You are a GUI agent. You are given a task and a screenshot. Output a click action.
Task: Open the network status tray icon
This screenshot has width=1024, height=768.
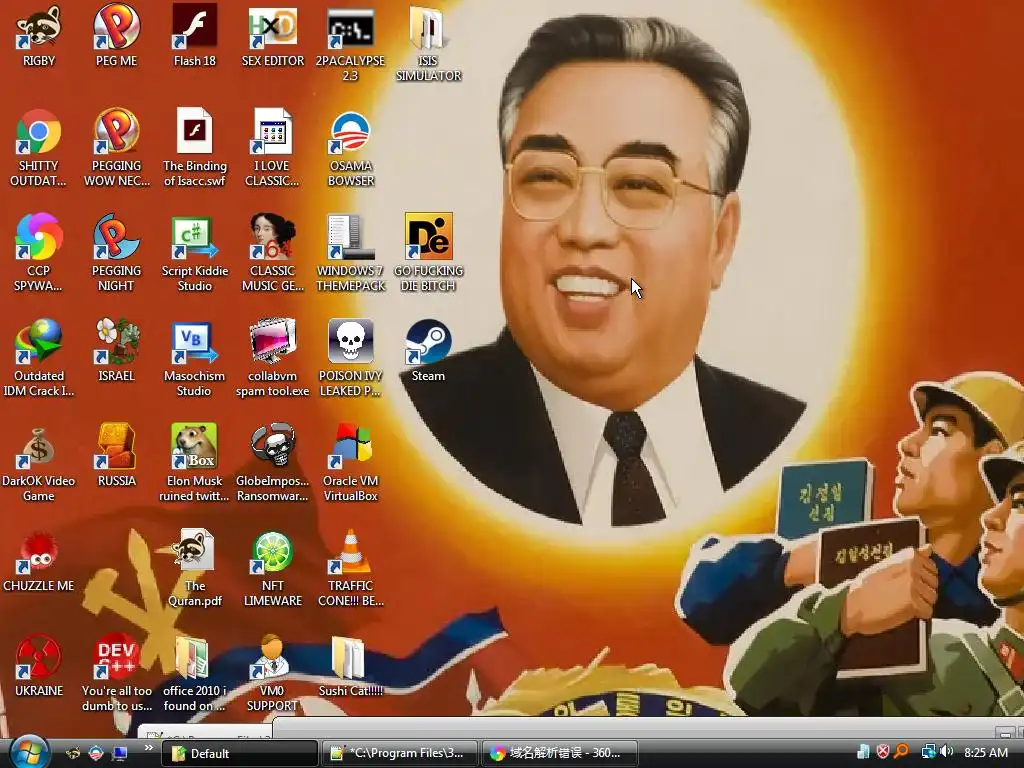tap(928, 752)
